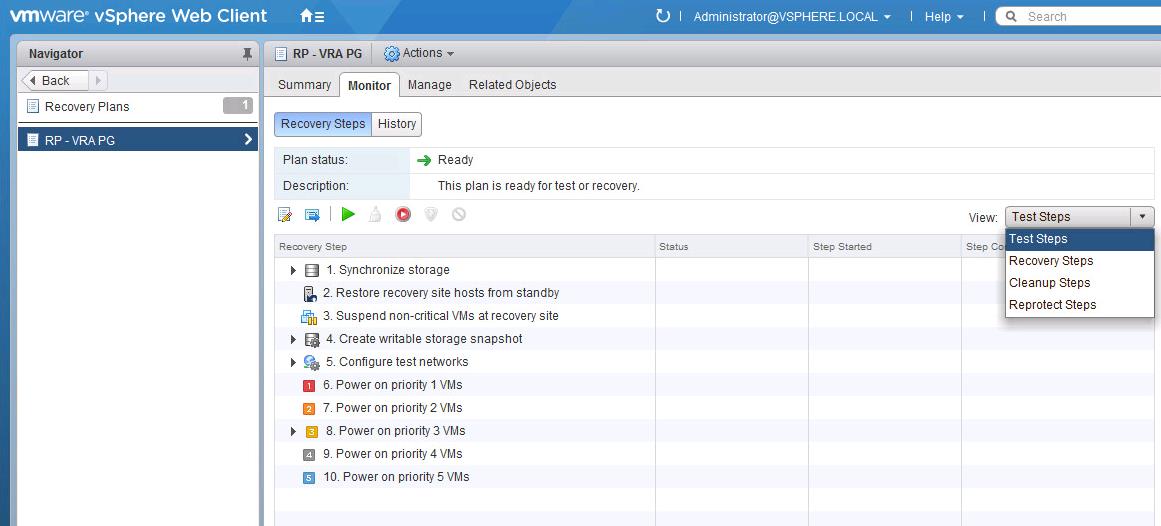
Task: Click the Suspend non-critical VMs icon
Action: 309,316
